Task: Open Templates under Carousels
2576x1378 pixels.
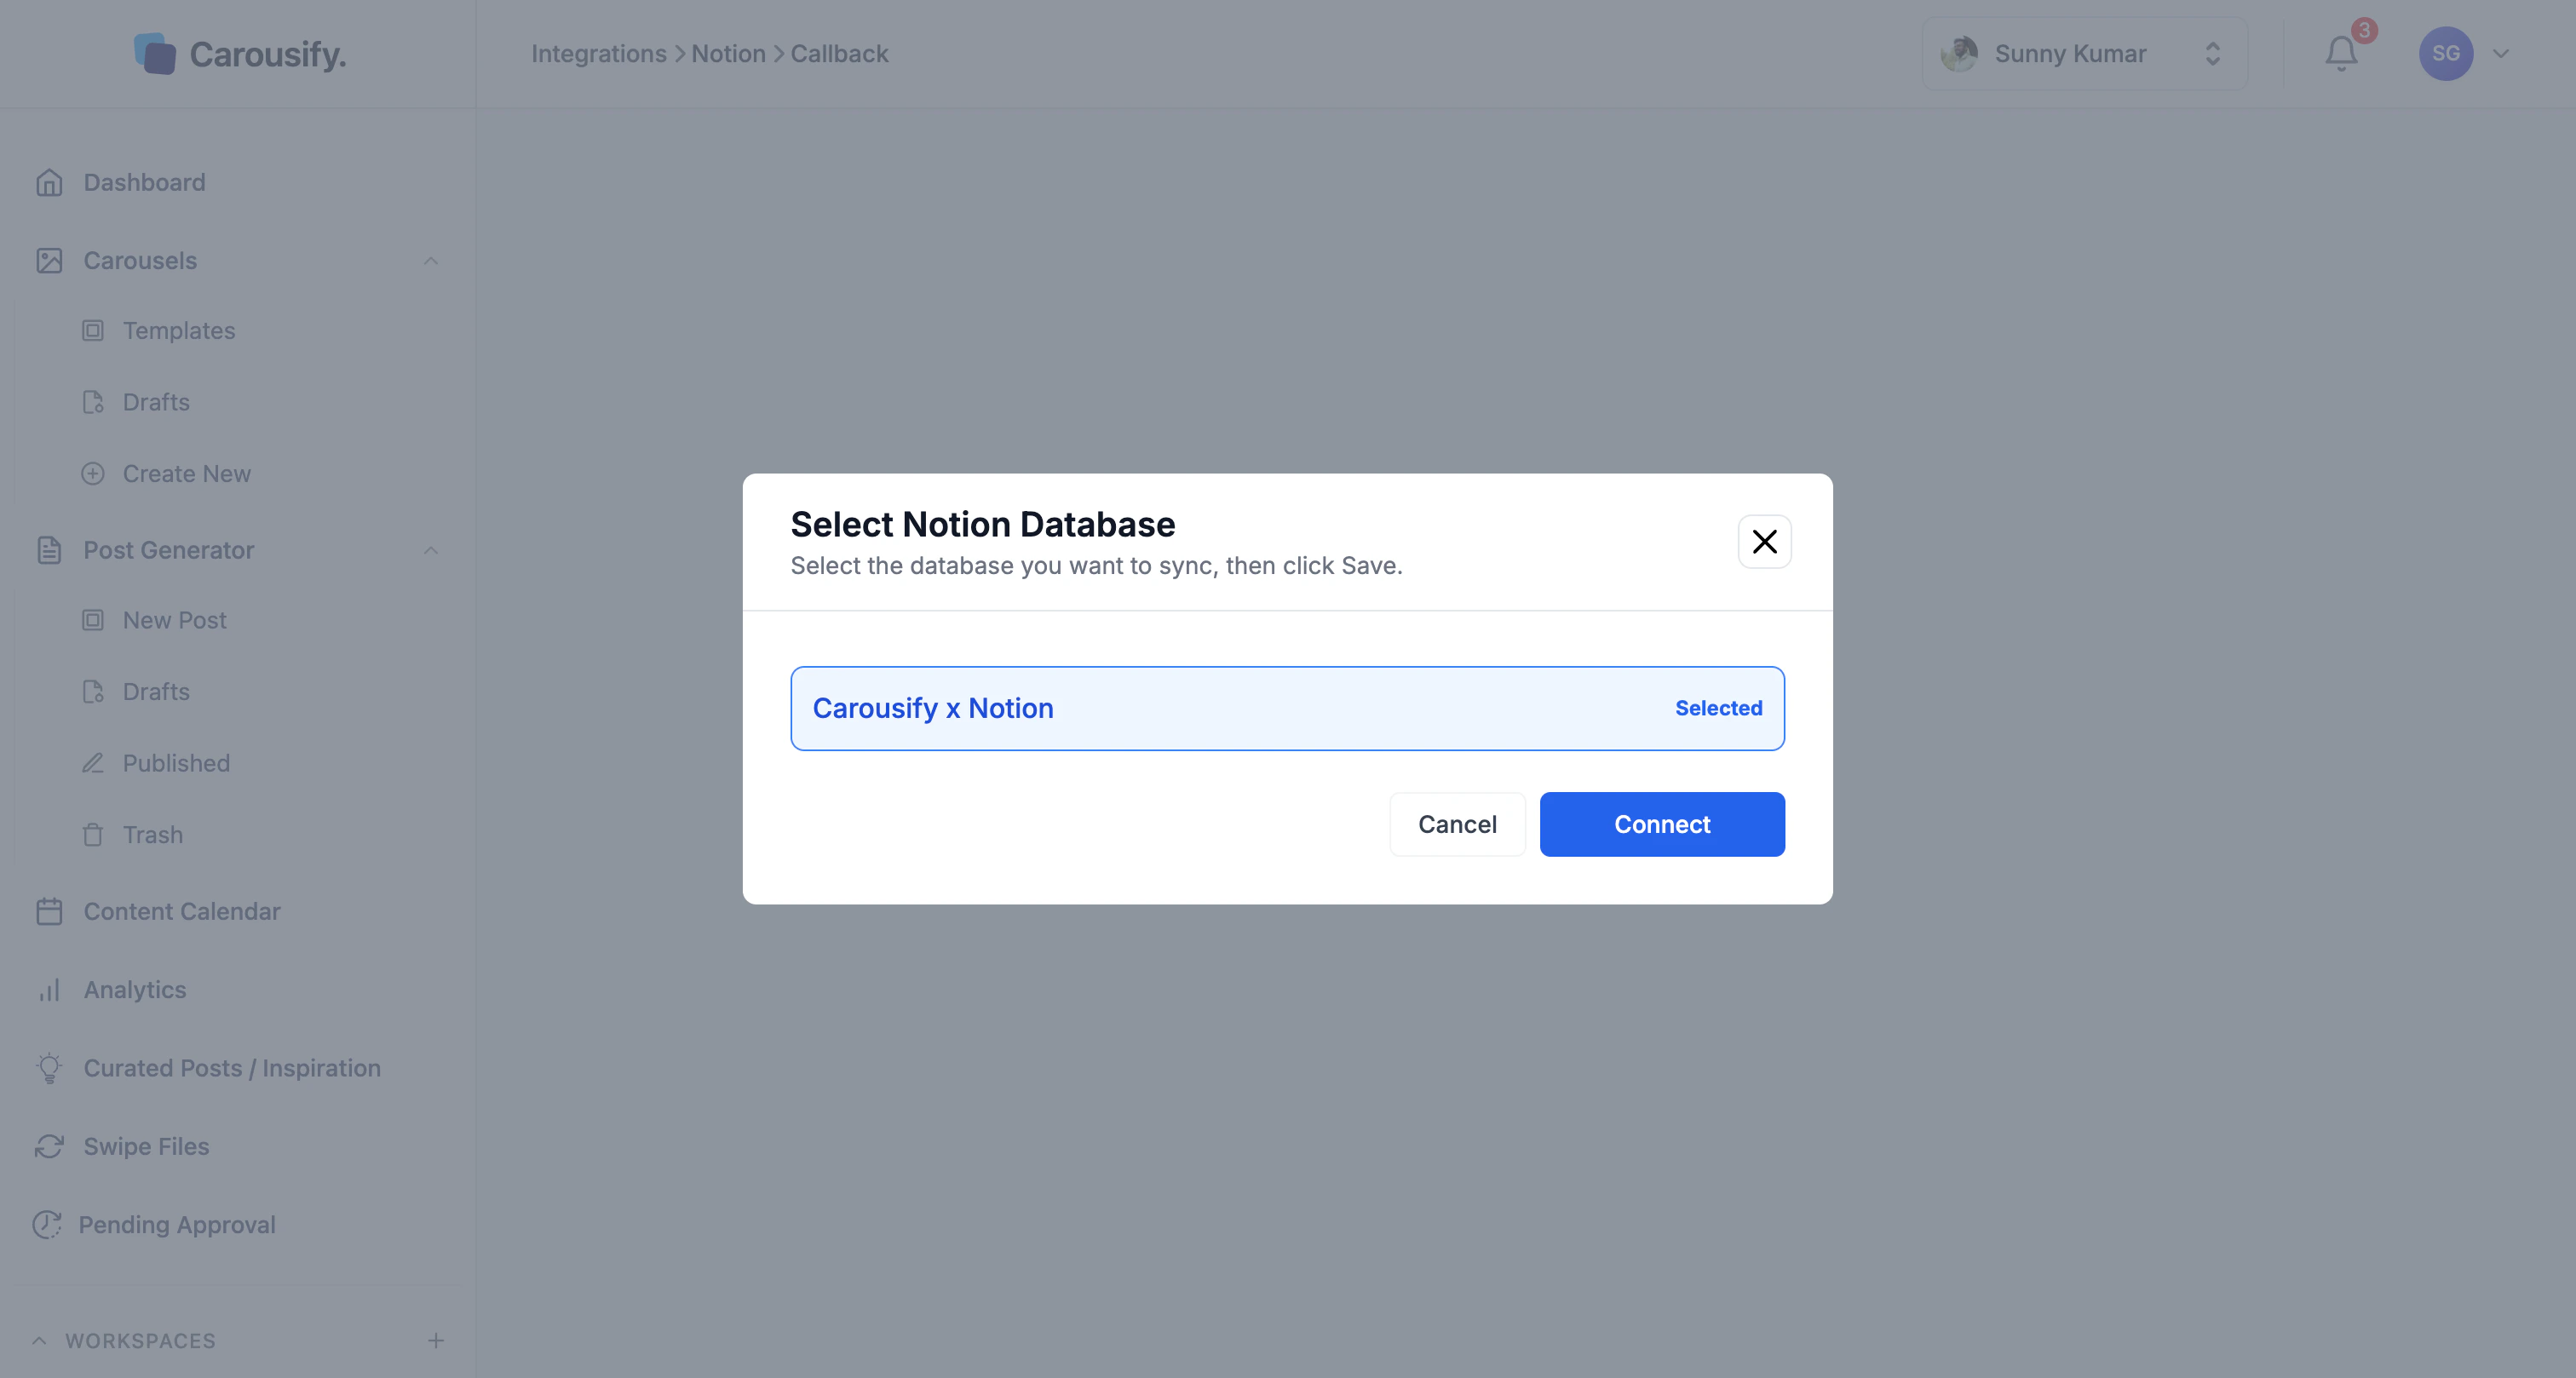Action: 179,331
